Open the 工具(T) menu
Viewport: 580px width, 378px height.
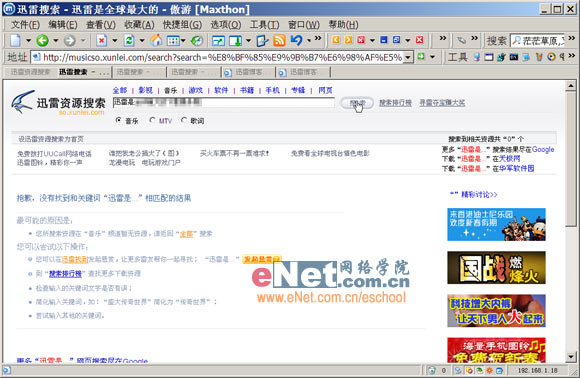tap(264, 25)
